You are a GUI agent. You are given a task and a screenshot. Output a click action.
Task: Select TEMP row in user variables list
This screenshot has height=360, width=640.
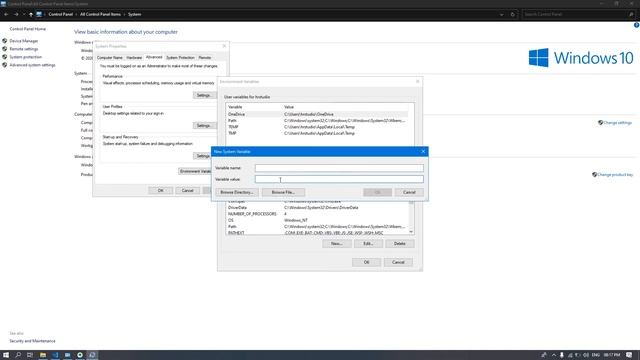pyautogui.click(x=317, y=127)
